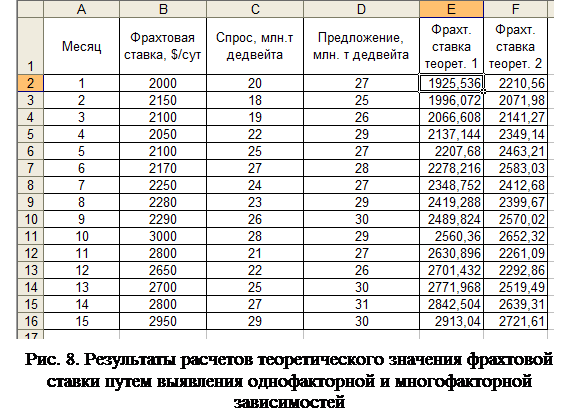Click the 'Месяц' header cell
Image resolution: width=580 pixels, height=419 pixels.
[81, 46]
